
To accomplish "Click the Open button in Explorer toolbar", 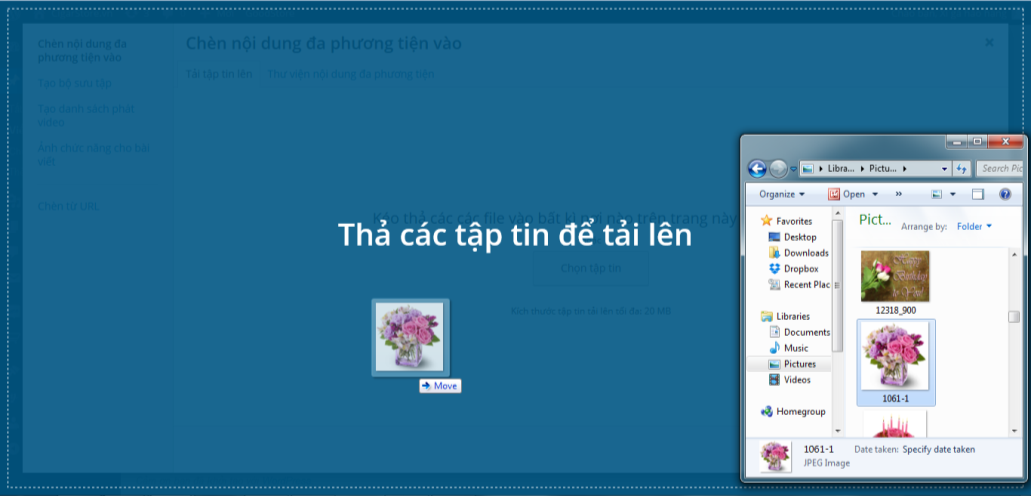I will point(846,194).
